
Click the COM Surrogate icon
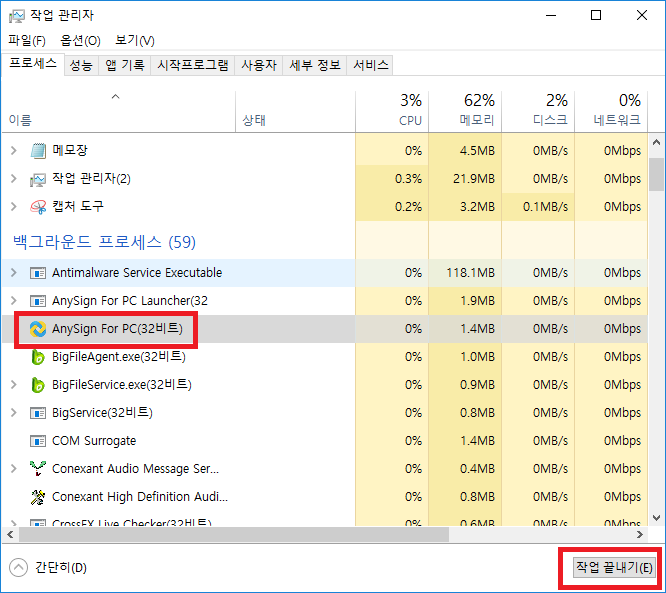38,441
